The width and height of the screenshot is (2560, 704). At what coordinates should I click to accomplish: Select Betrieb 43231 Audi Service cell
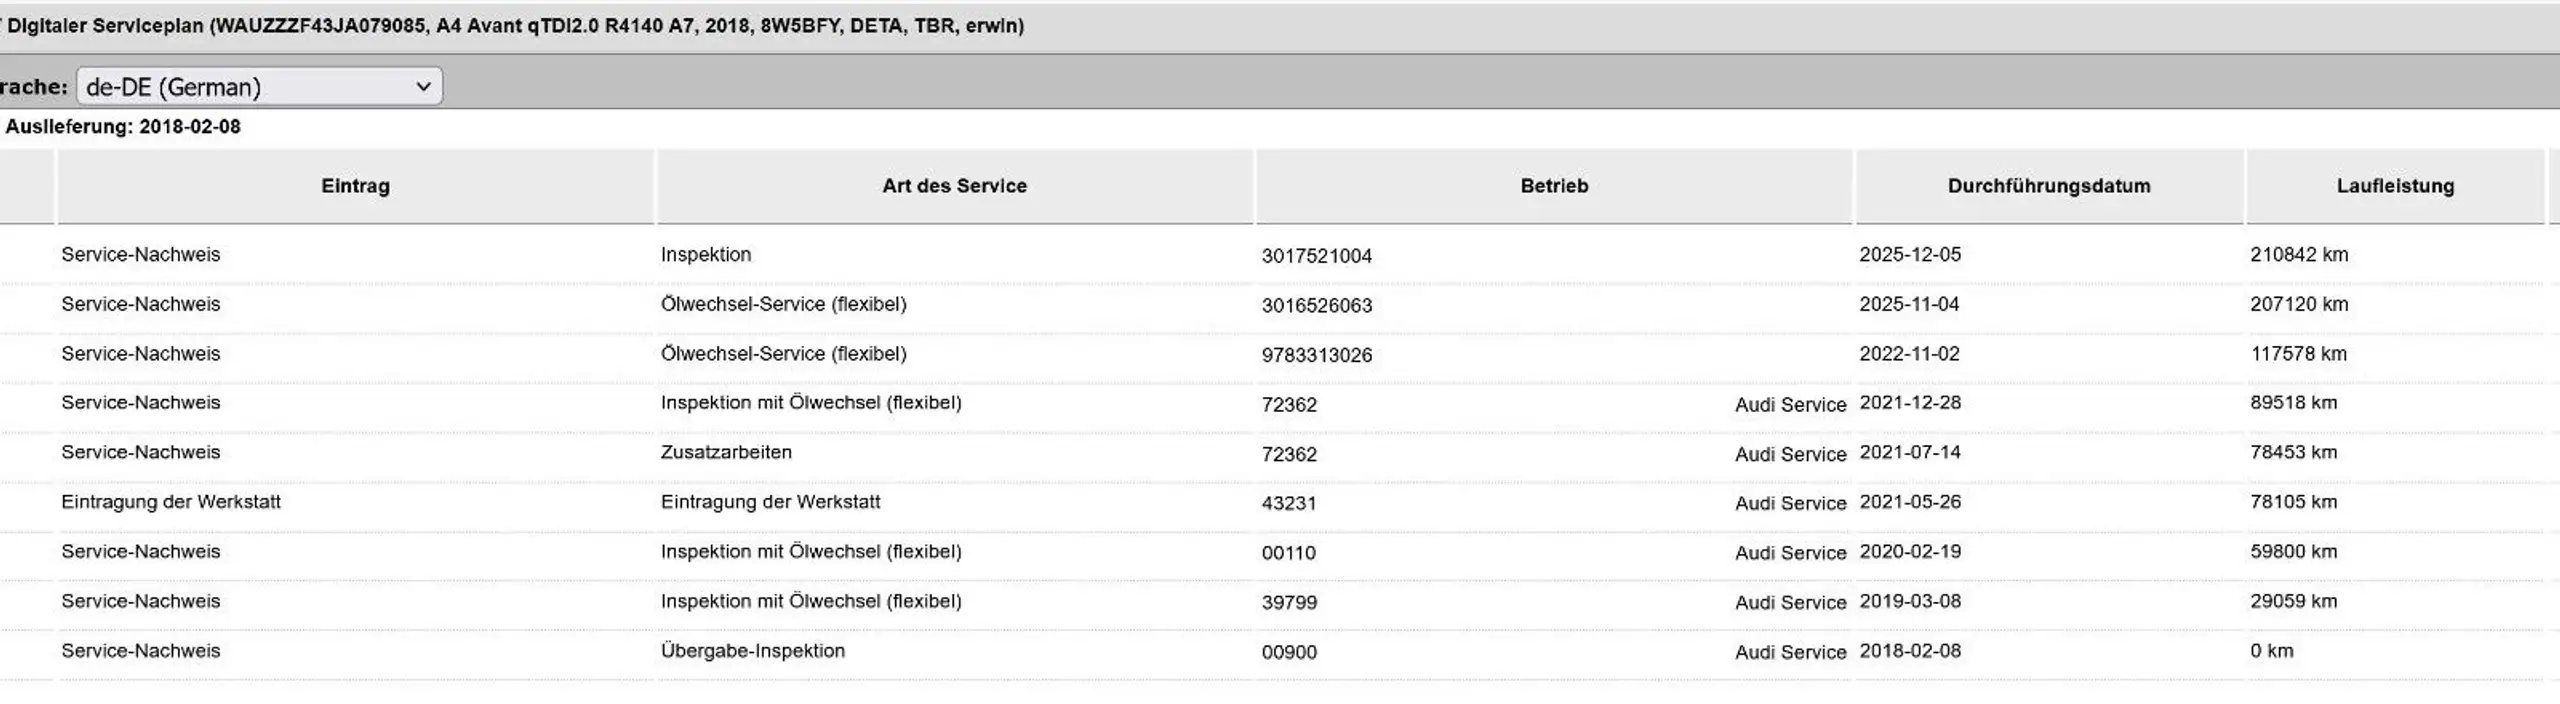(1554, 503)
